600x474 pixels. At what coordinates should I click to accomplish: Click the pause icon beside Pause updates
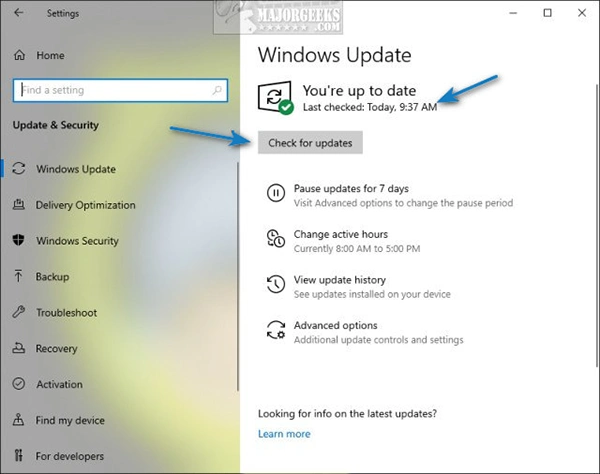[276, 193]
